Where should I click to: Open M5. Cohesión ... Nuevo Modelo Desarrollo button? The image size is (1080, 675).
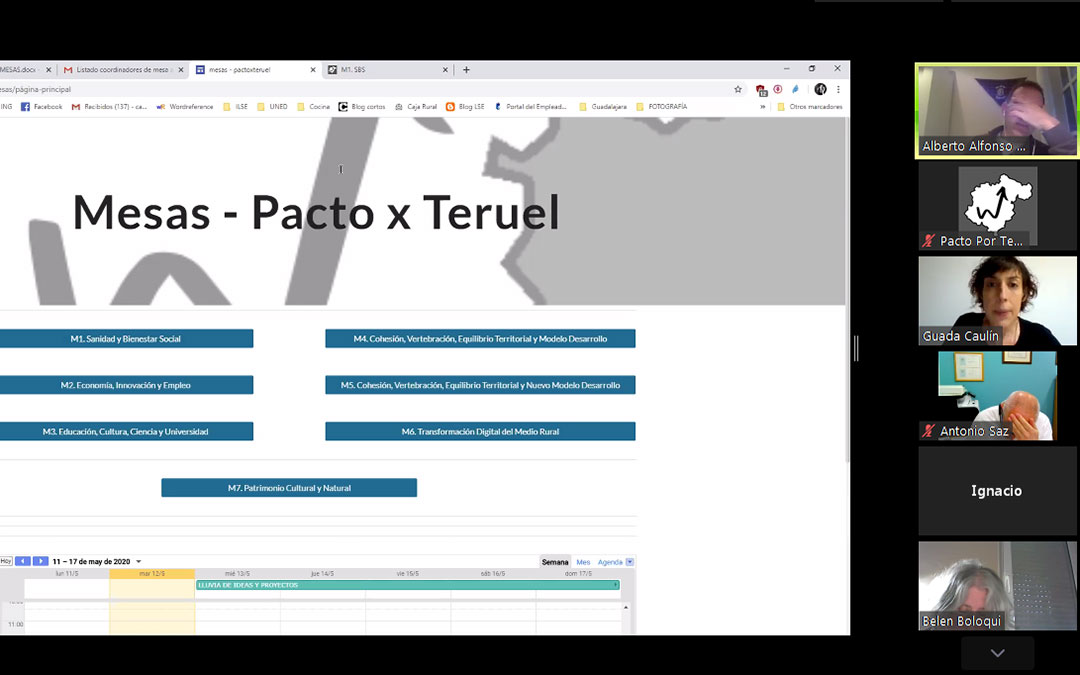480,385
